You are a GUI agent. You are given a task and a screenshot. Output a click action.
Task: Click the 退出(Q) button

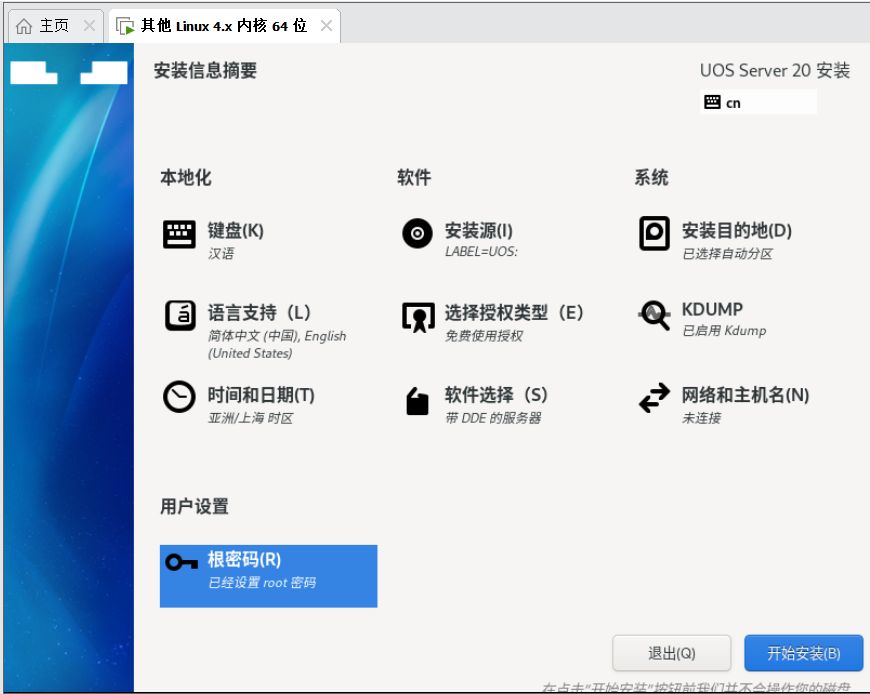tap(671, 653)
